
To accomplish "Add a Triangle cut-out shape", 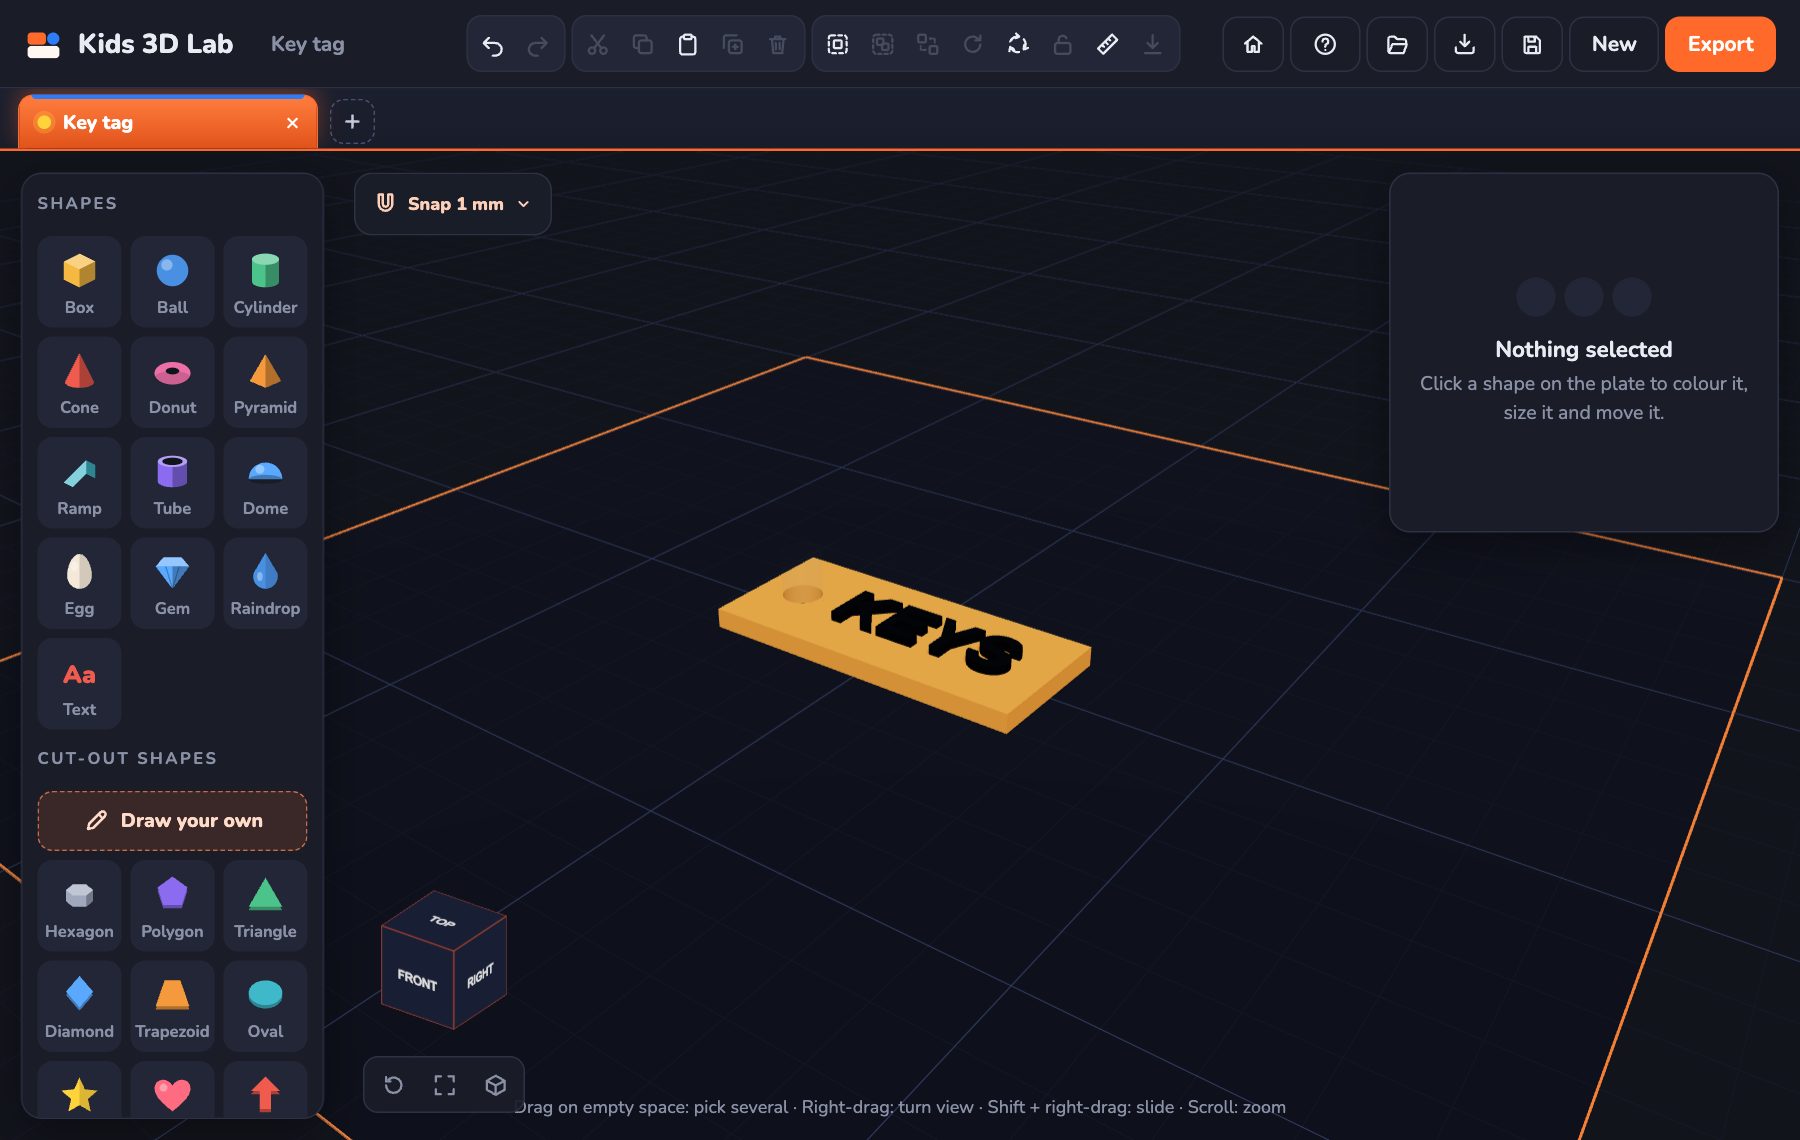I will pos(265,906).
